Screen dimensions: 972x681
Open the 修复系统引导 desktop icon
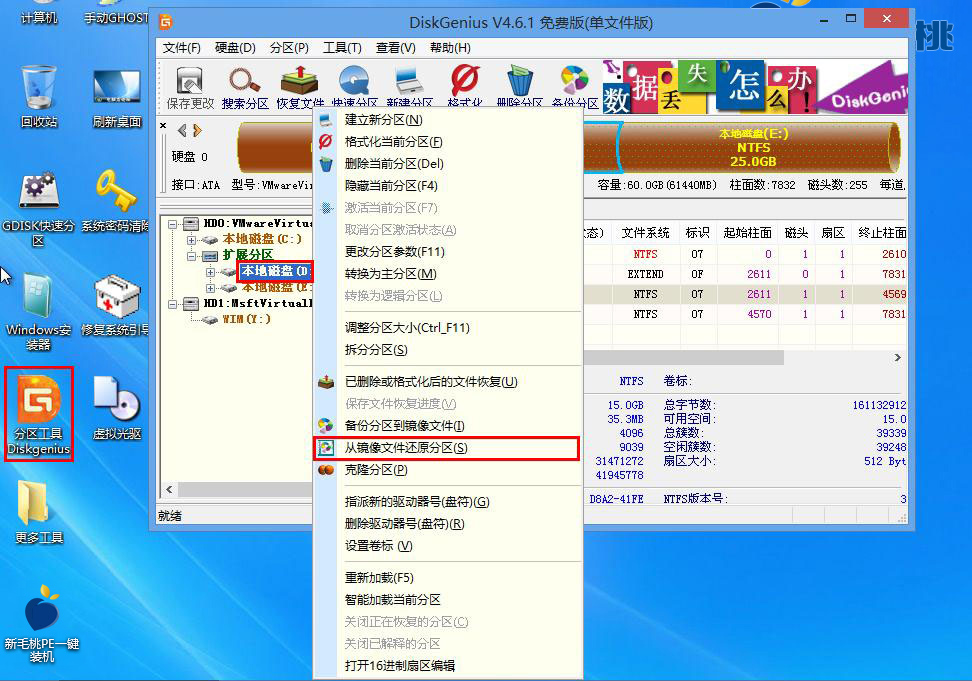pos(116,305)
